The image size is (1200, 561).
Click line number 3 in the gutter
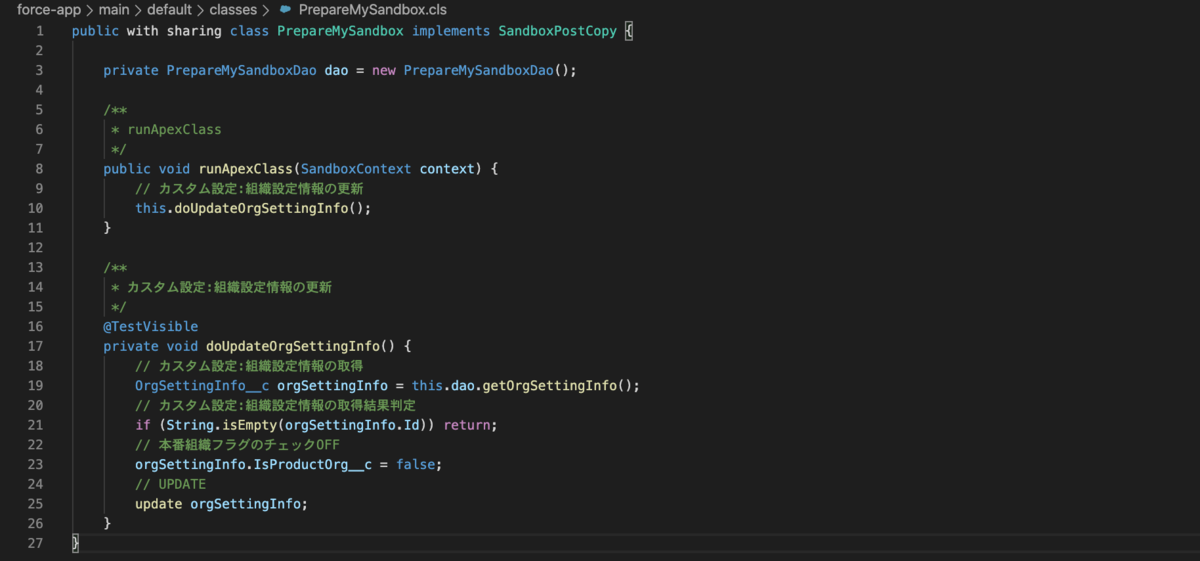tap(39, 70)
